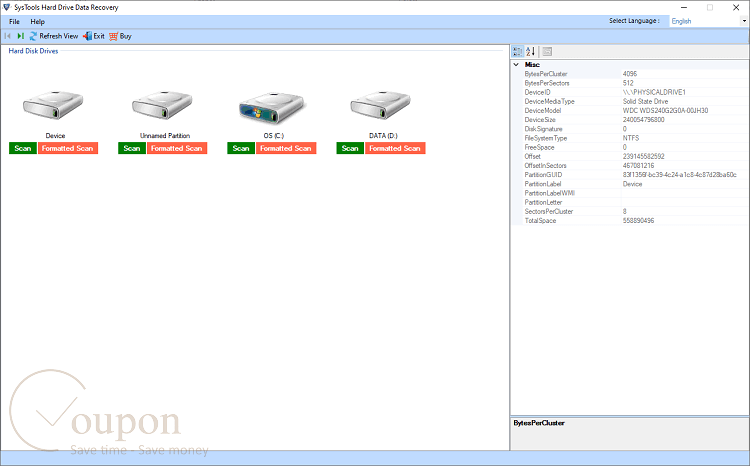Click the OS (C:) label text
Screen dimensions: 750x466
(273, 136)
